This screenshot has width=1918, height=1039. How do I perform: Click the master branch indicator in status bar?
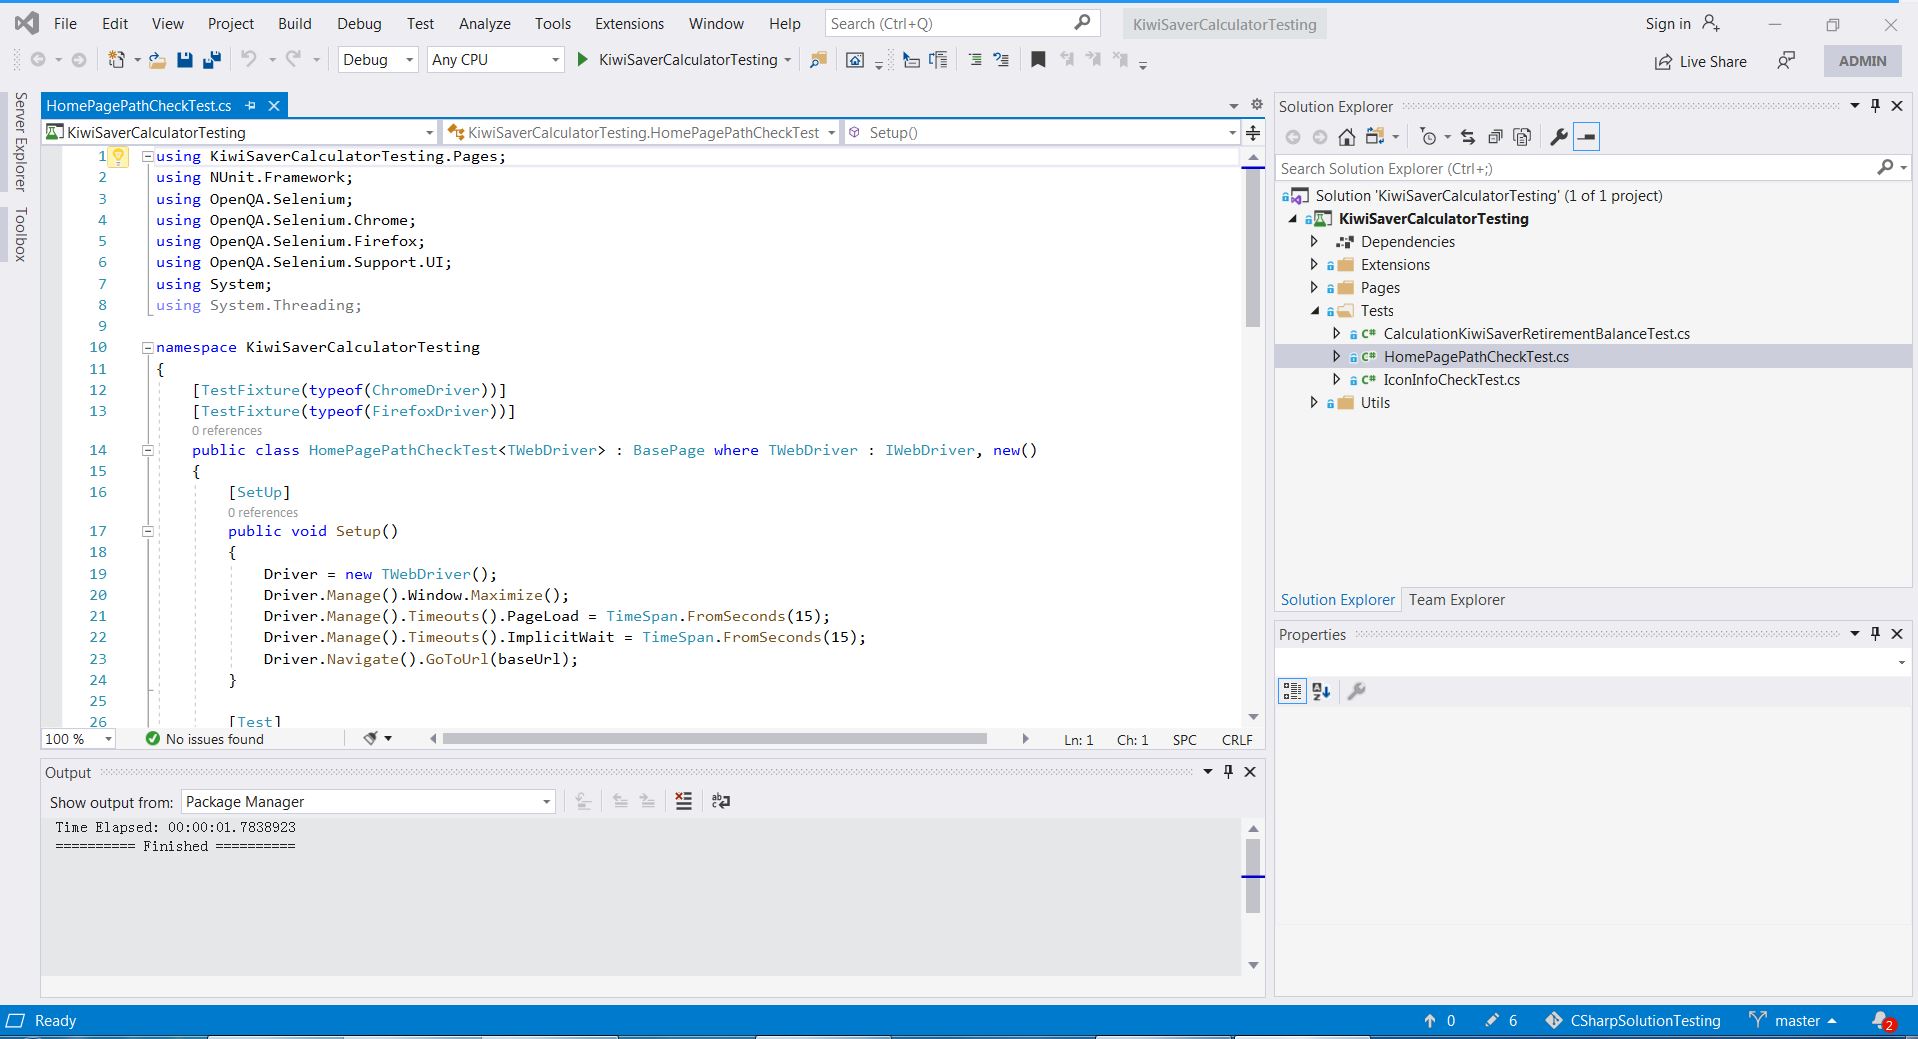pos(1793,1021)
